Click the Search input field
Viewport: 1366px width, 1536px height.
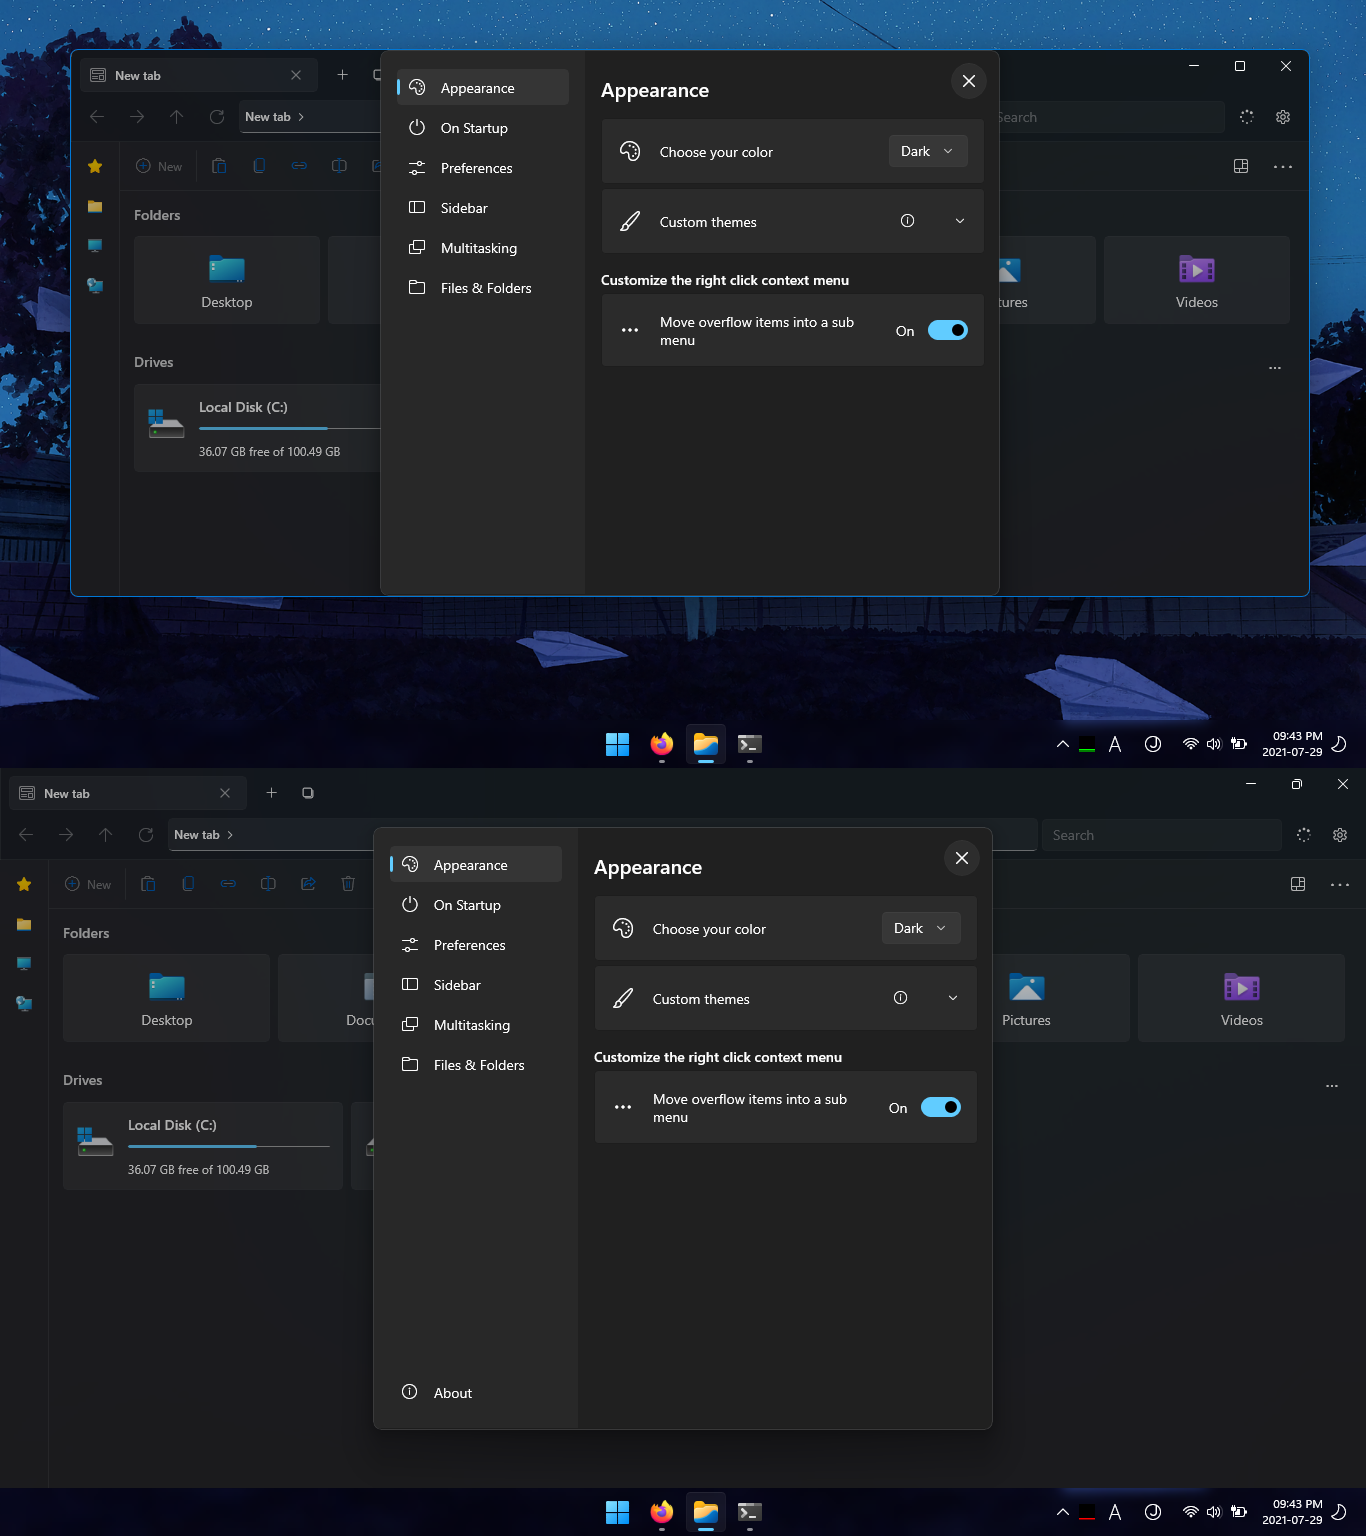coord(1160,834)
